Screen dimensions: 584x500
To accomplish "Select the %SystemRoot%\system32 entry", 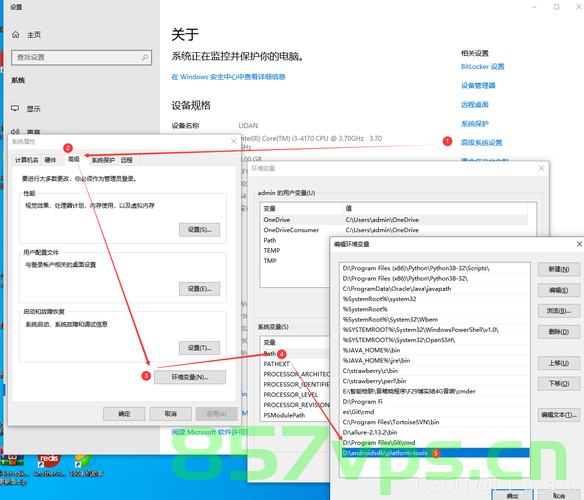I will point(435,299).
